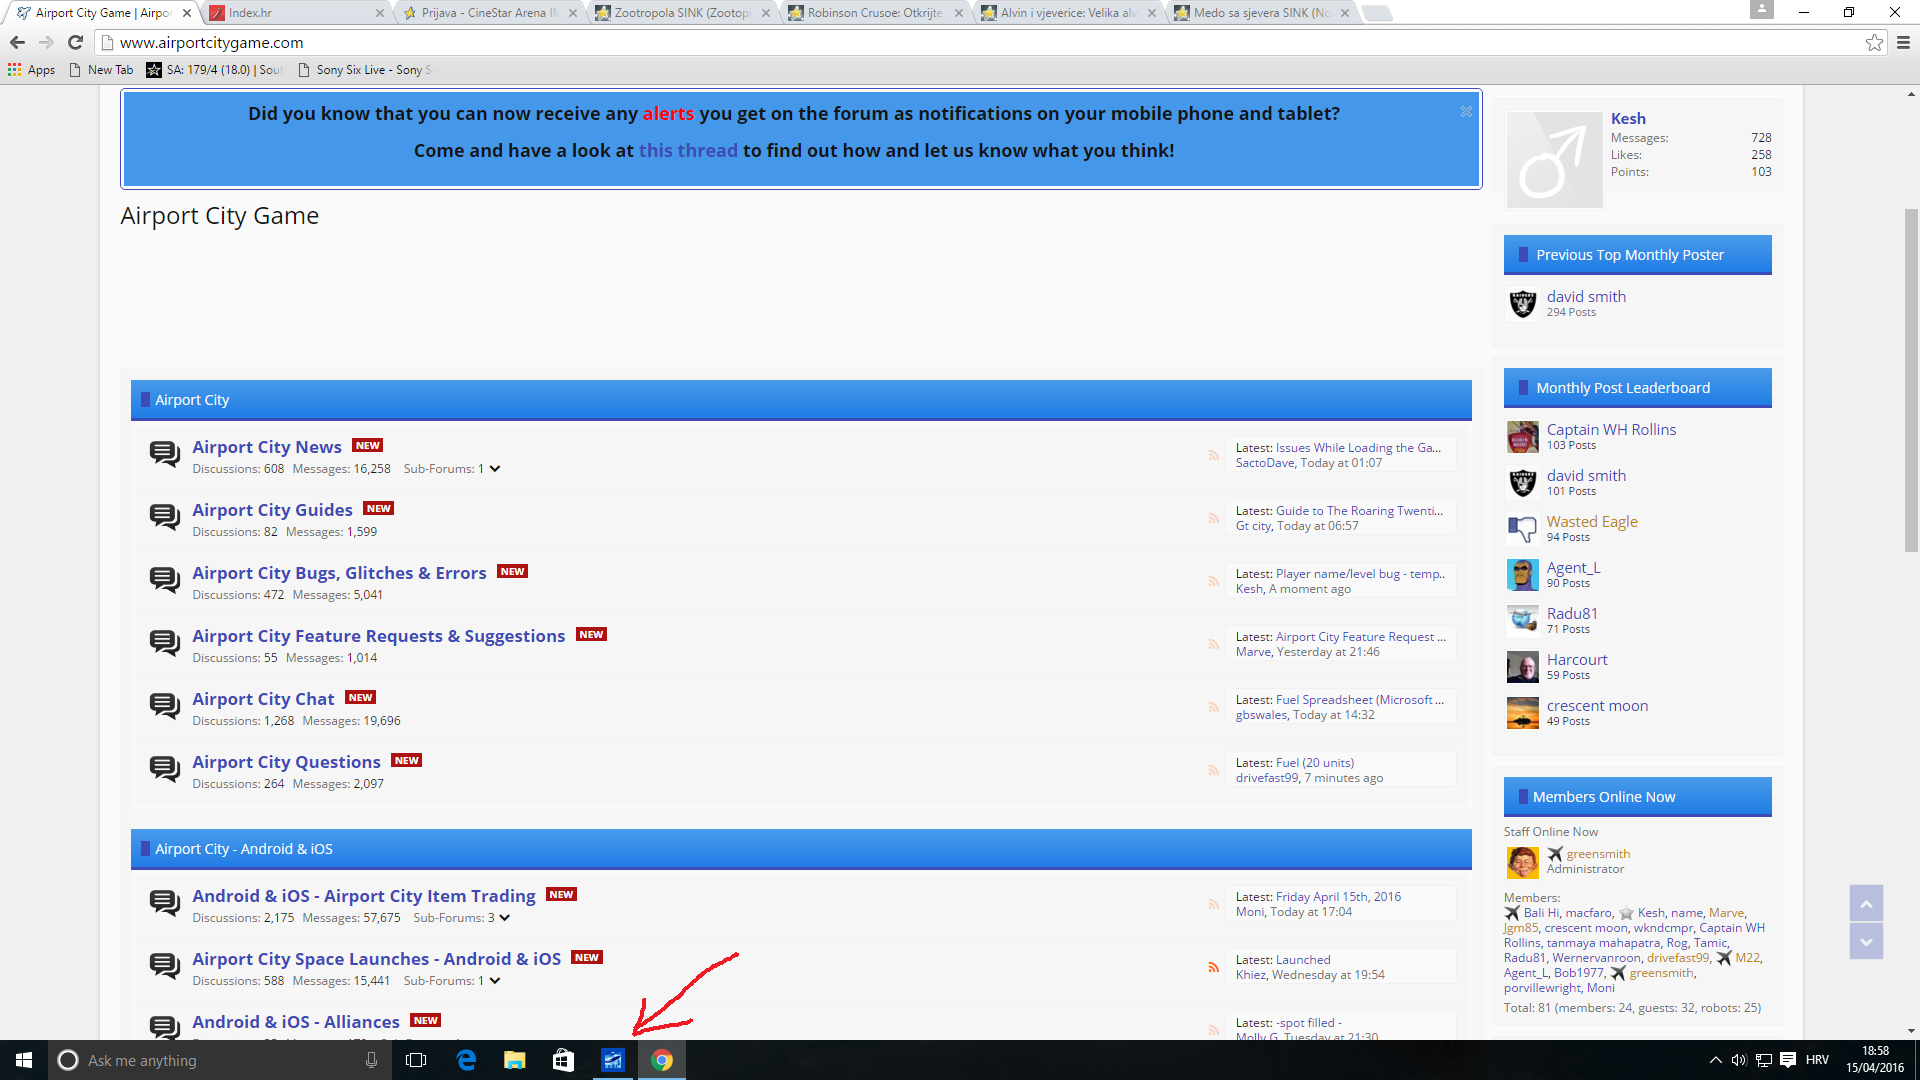This screenshot has width=1920, height=1080.
Task: Click the page vertical scrollbar
Action: [x=1911, y=380]
